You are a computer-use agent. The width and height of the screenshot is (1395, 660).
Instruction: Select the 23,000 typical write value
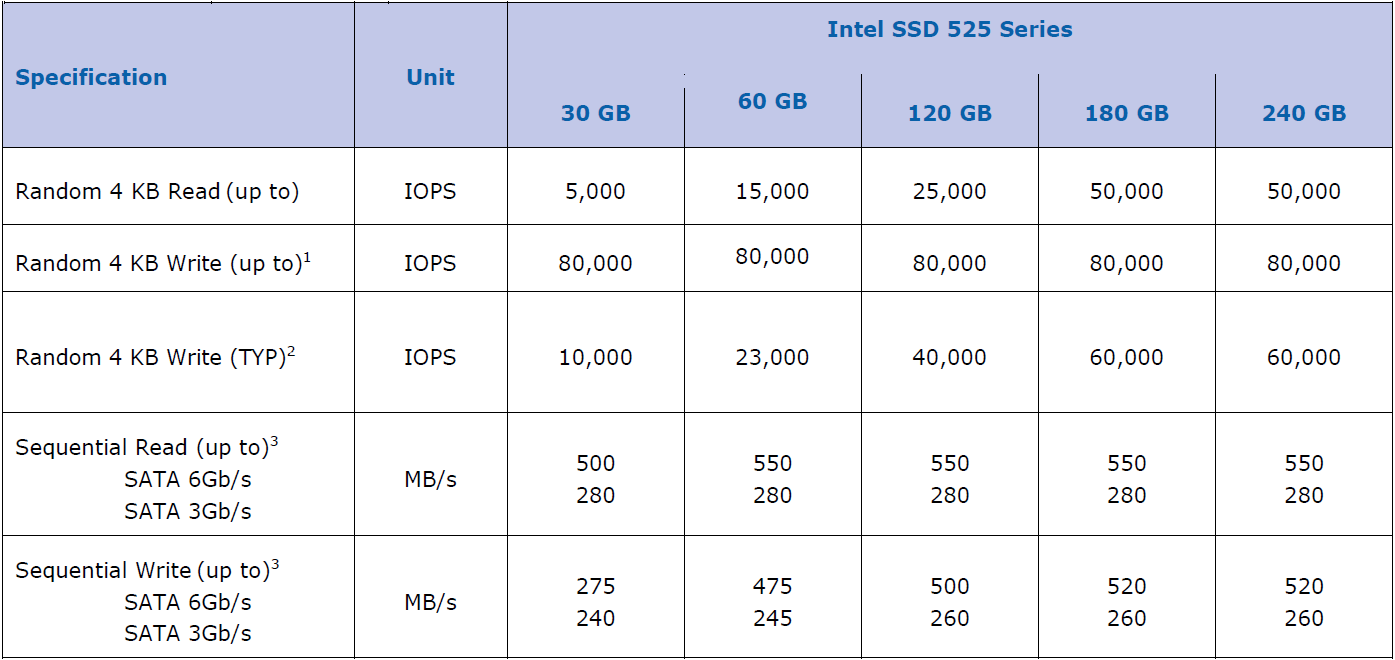pyautogui.click(x=772, y=357)
